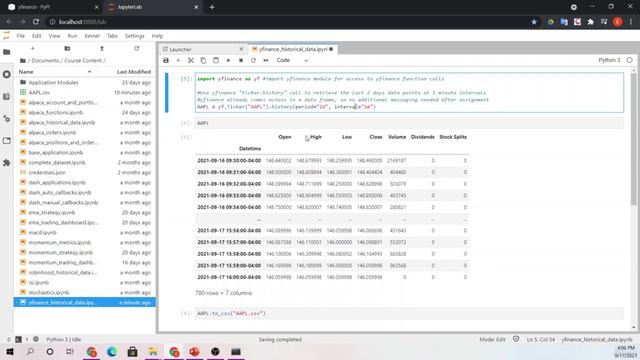Screen dimensions: 640x360
Task: Select the AAPL.csv file
Action: pos(85,93)
